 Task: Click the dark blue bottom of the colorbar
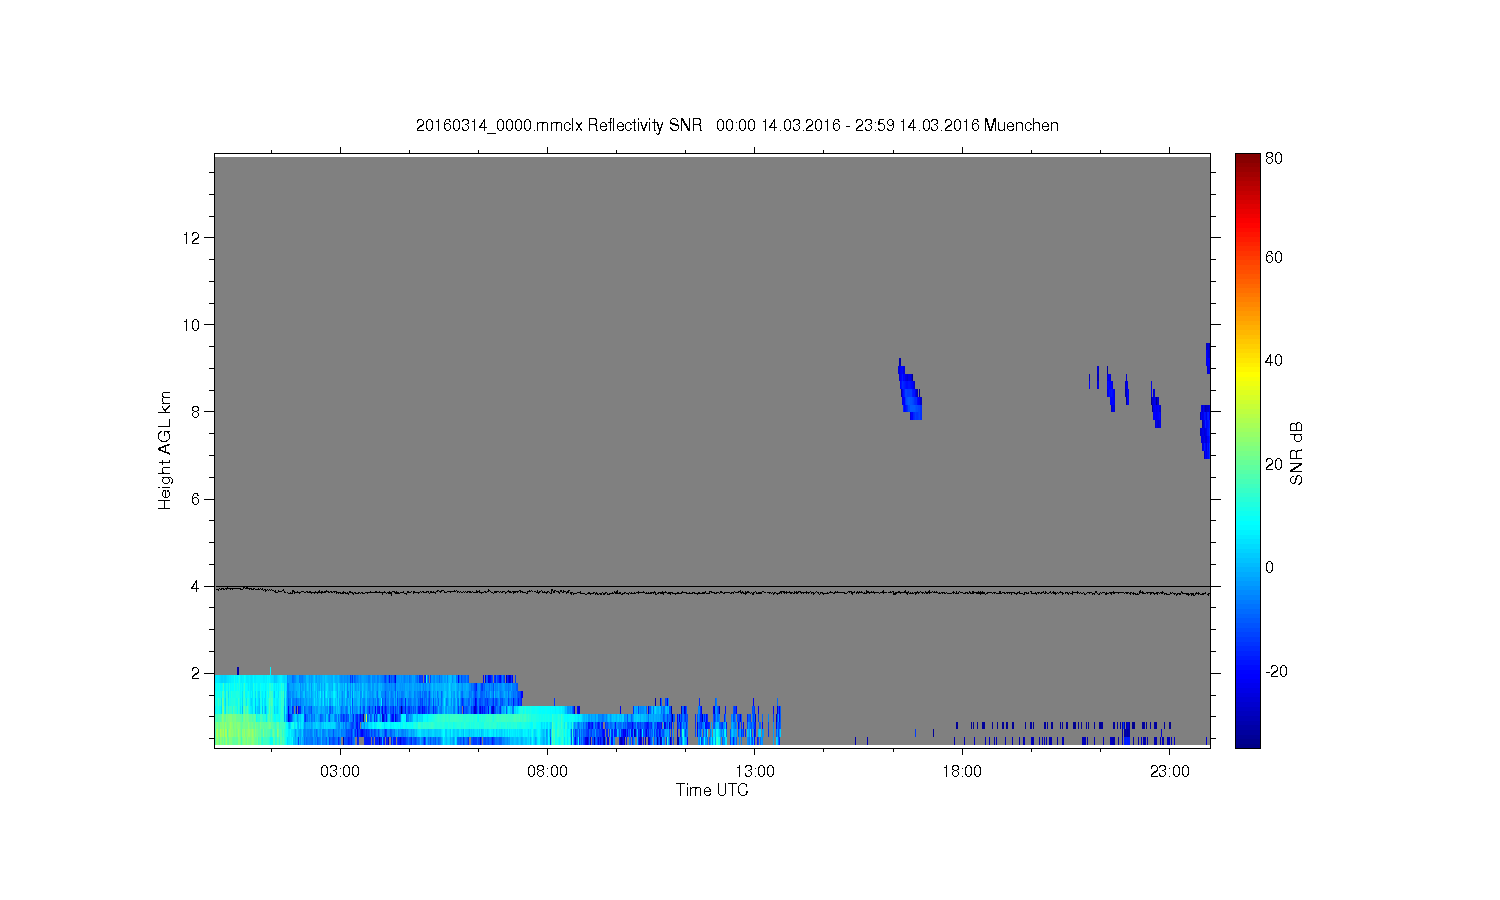click(x=1247, y=738)
